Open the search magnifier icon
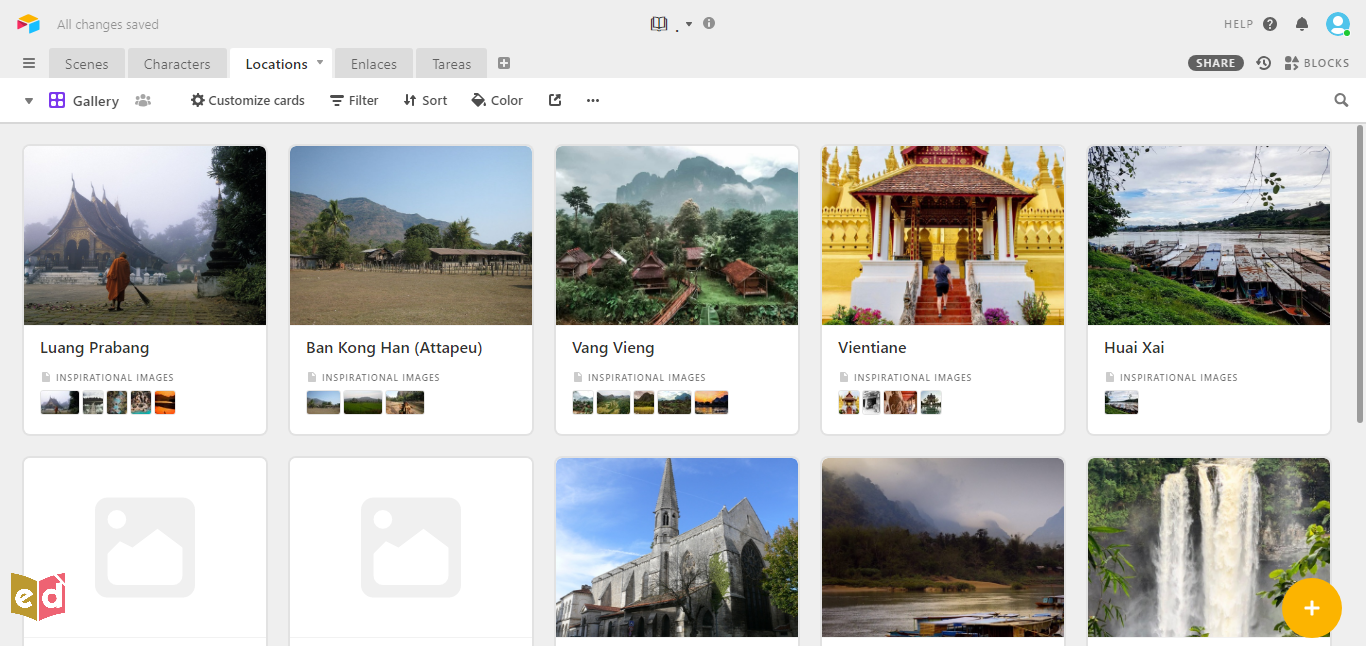 tap(1341, 100)
